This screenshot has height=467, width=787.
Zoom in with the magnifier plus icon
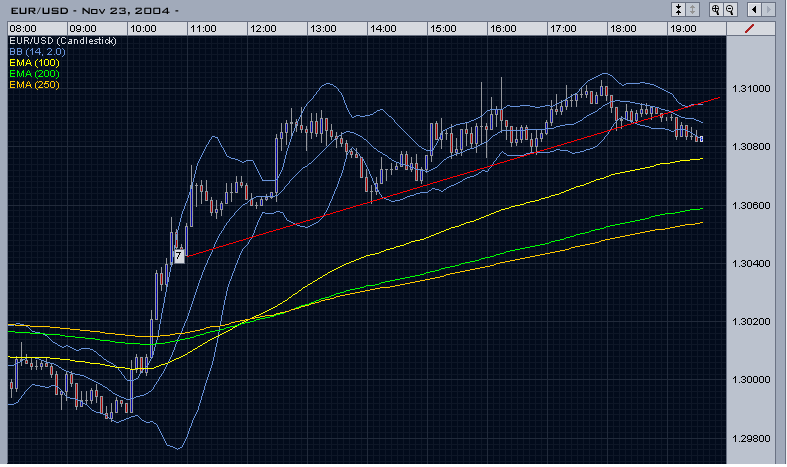716,10
